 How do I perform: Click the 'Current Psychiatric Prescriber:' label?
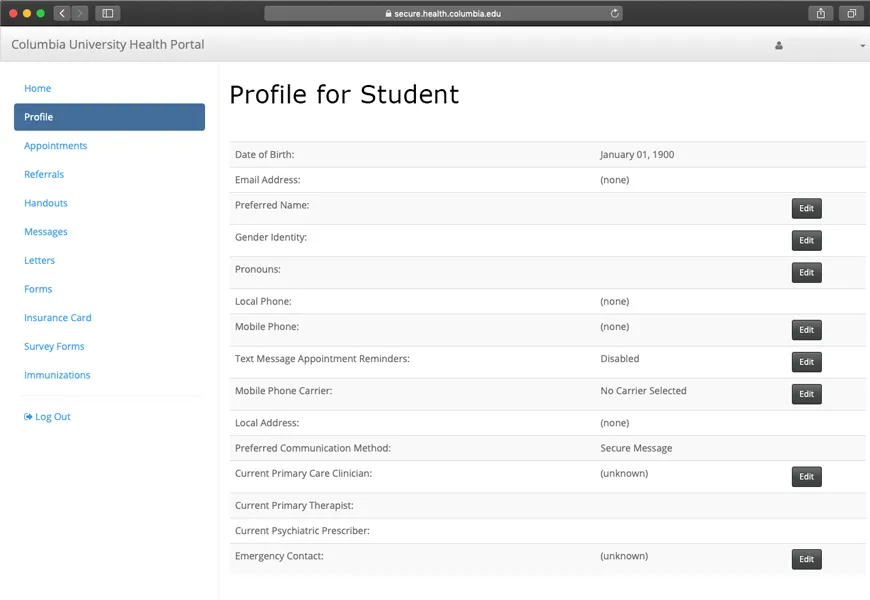(302, 531)
